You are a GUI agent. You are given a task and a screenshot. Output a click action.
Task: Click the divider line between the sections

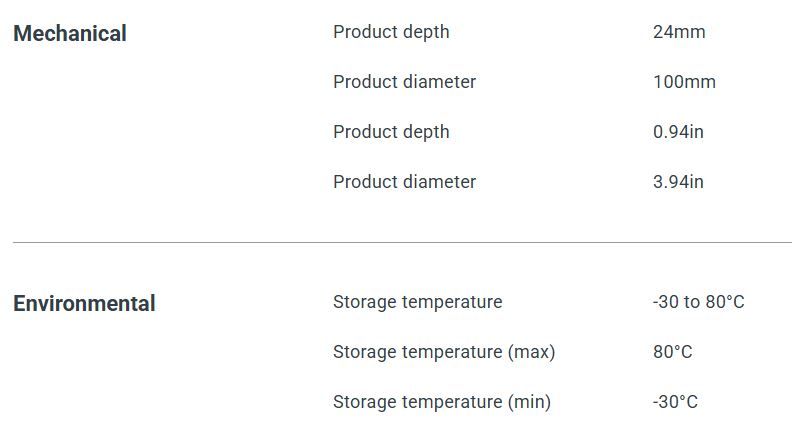pyautogui.click(x=402, y=242)
